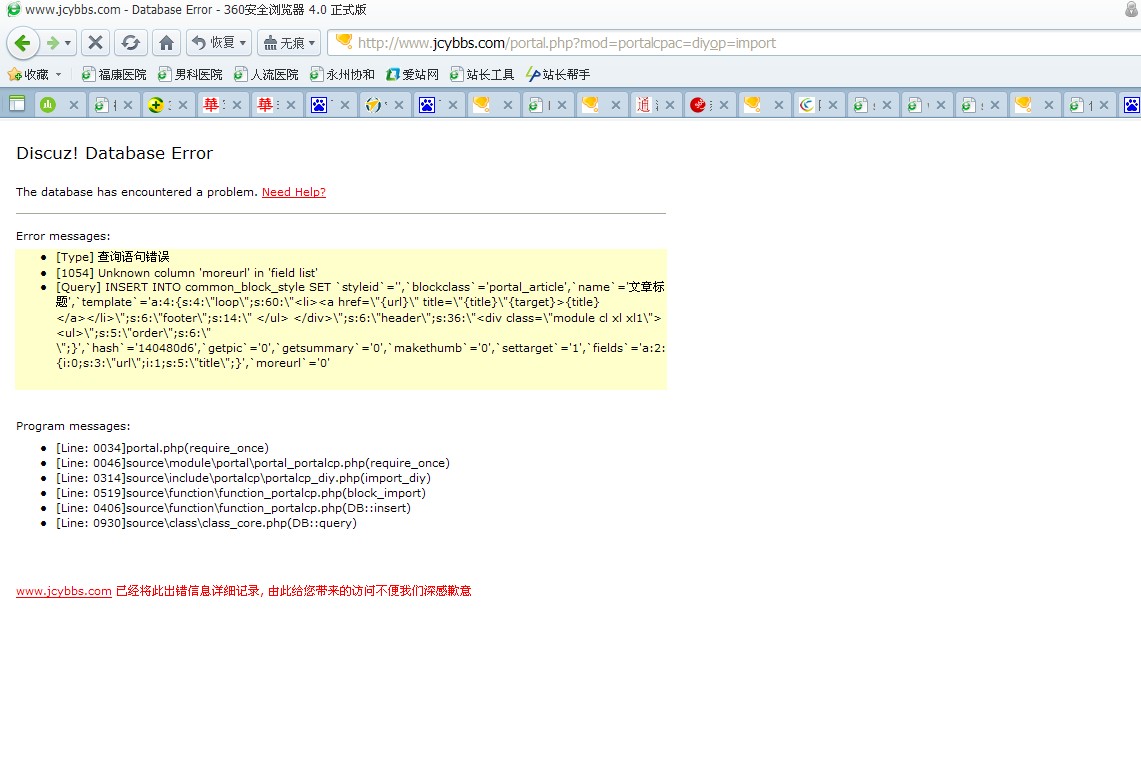
Task: Click the Forward arrow button
Action: click(x=52, y=43)
